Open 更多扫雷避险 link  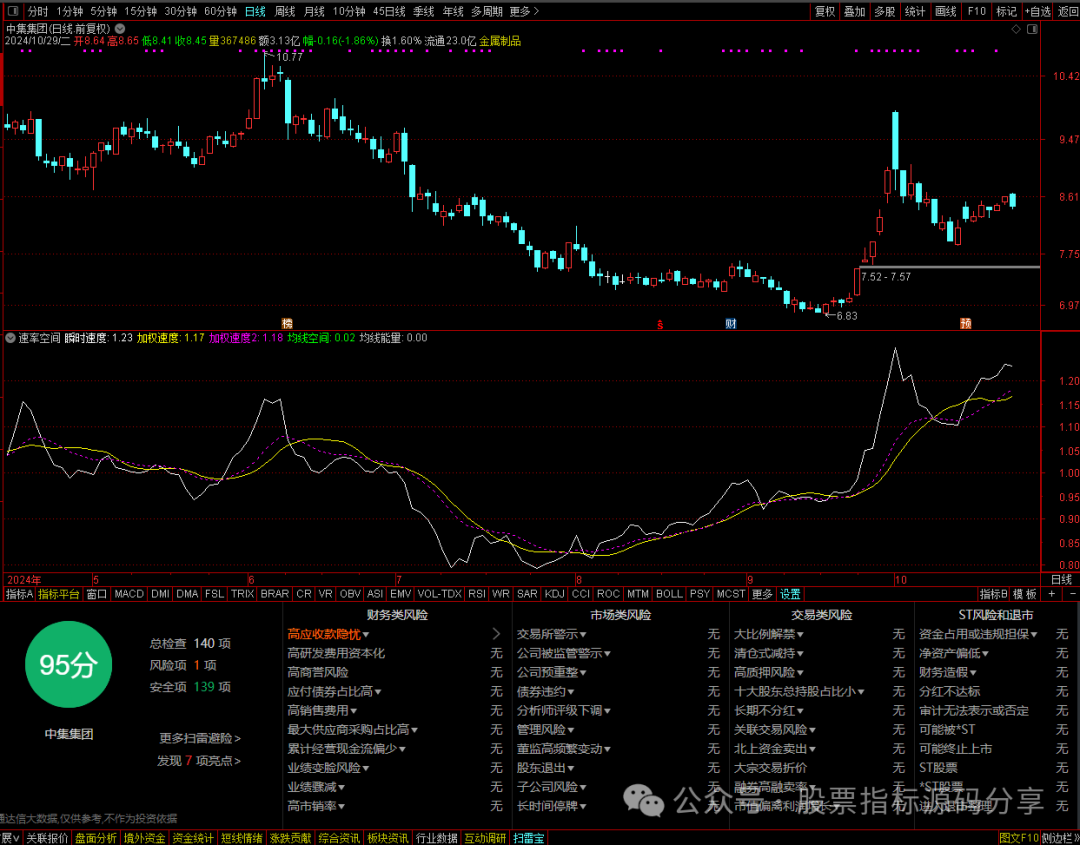[x=200, y=738]
